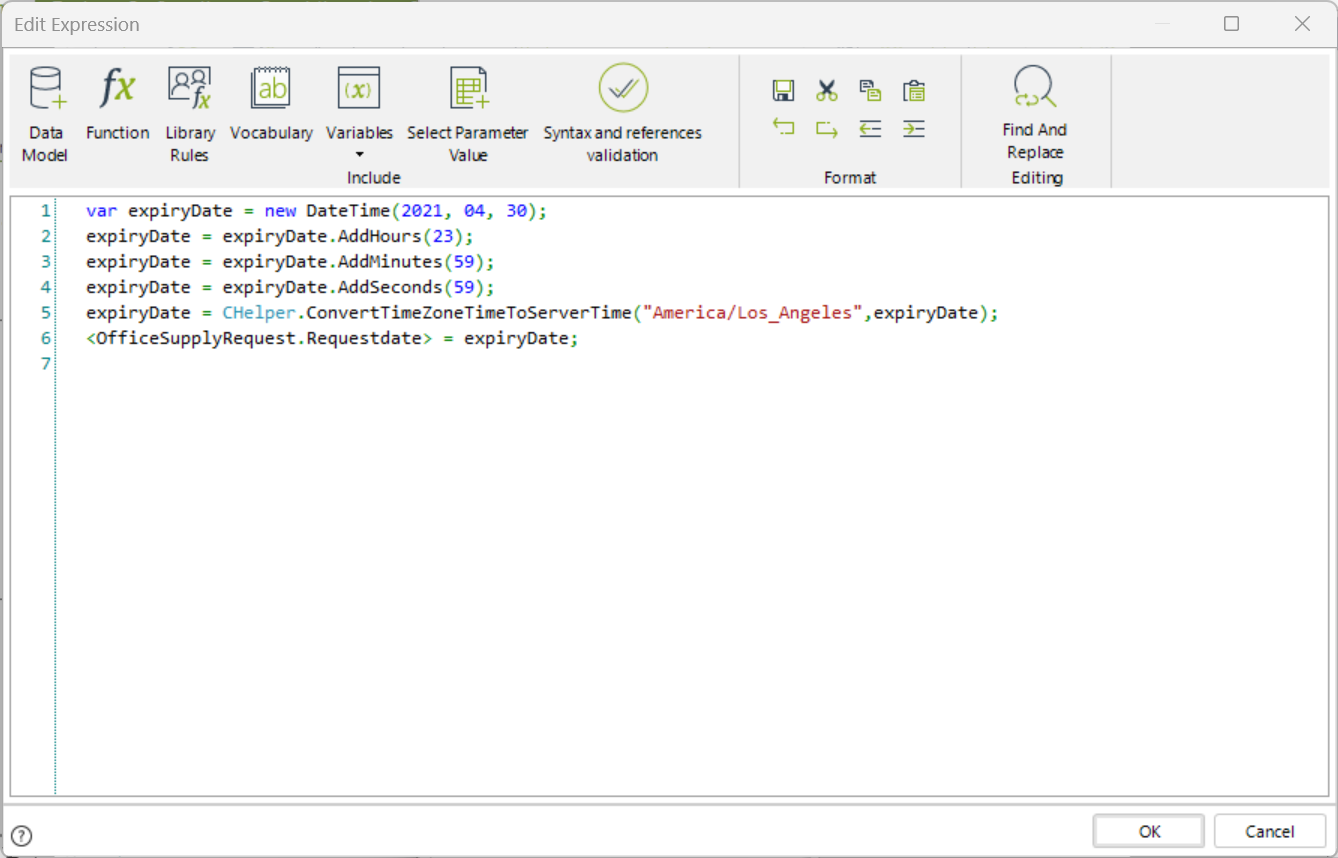Run Syntax and references validation
Viewport: 1338px width, 858px height.
622,113
